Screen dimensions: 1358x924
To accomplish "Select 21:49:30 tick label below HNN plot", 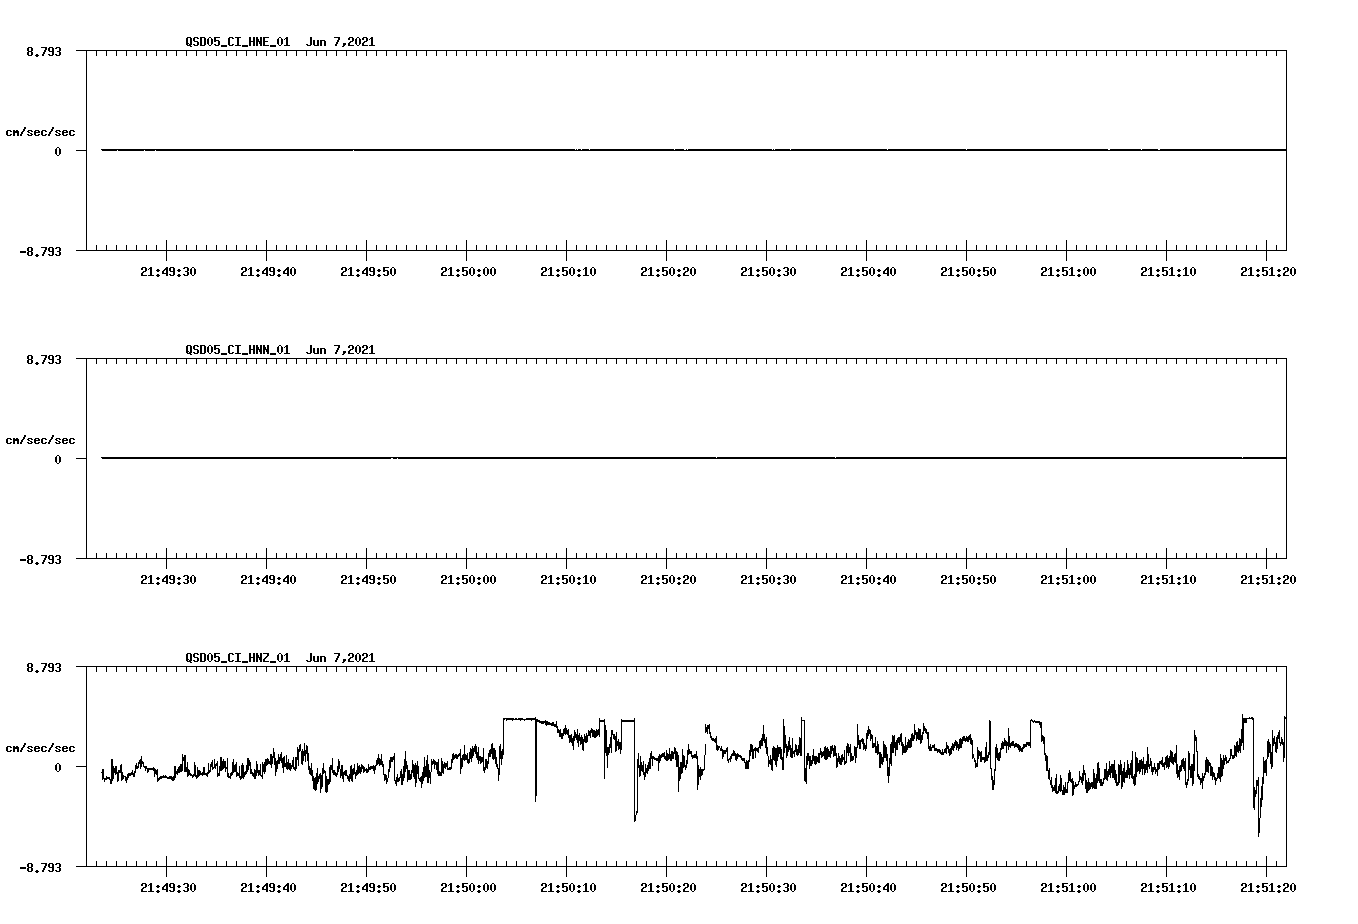I will (x=168, y=580).
